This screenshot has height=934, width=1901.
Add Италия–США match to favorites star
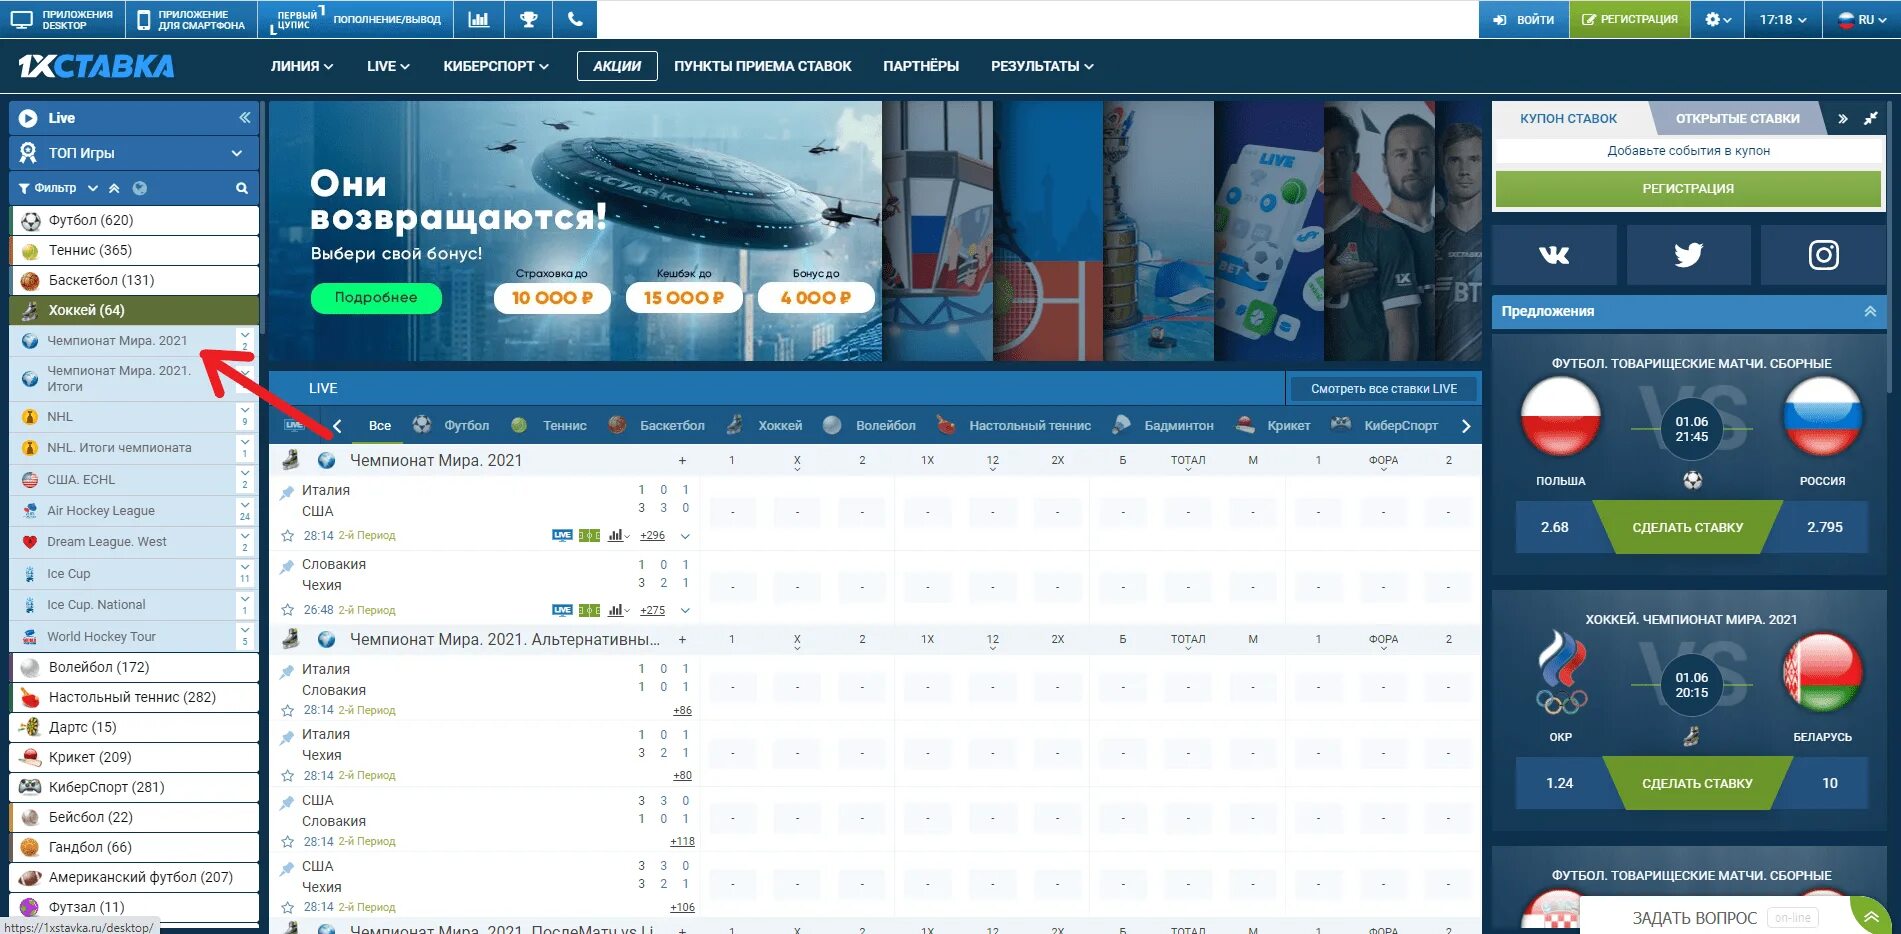pos(287,536)
